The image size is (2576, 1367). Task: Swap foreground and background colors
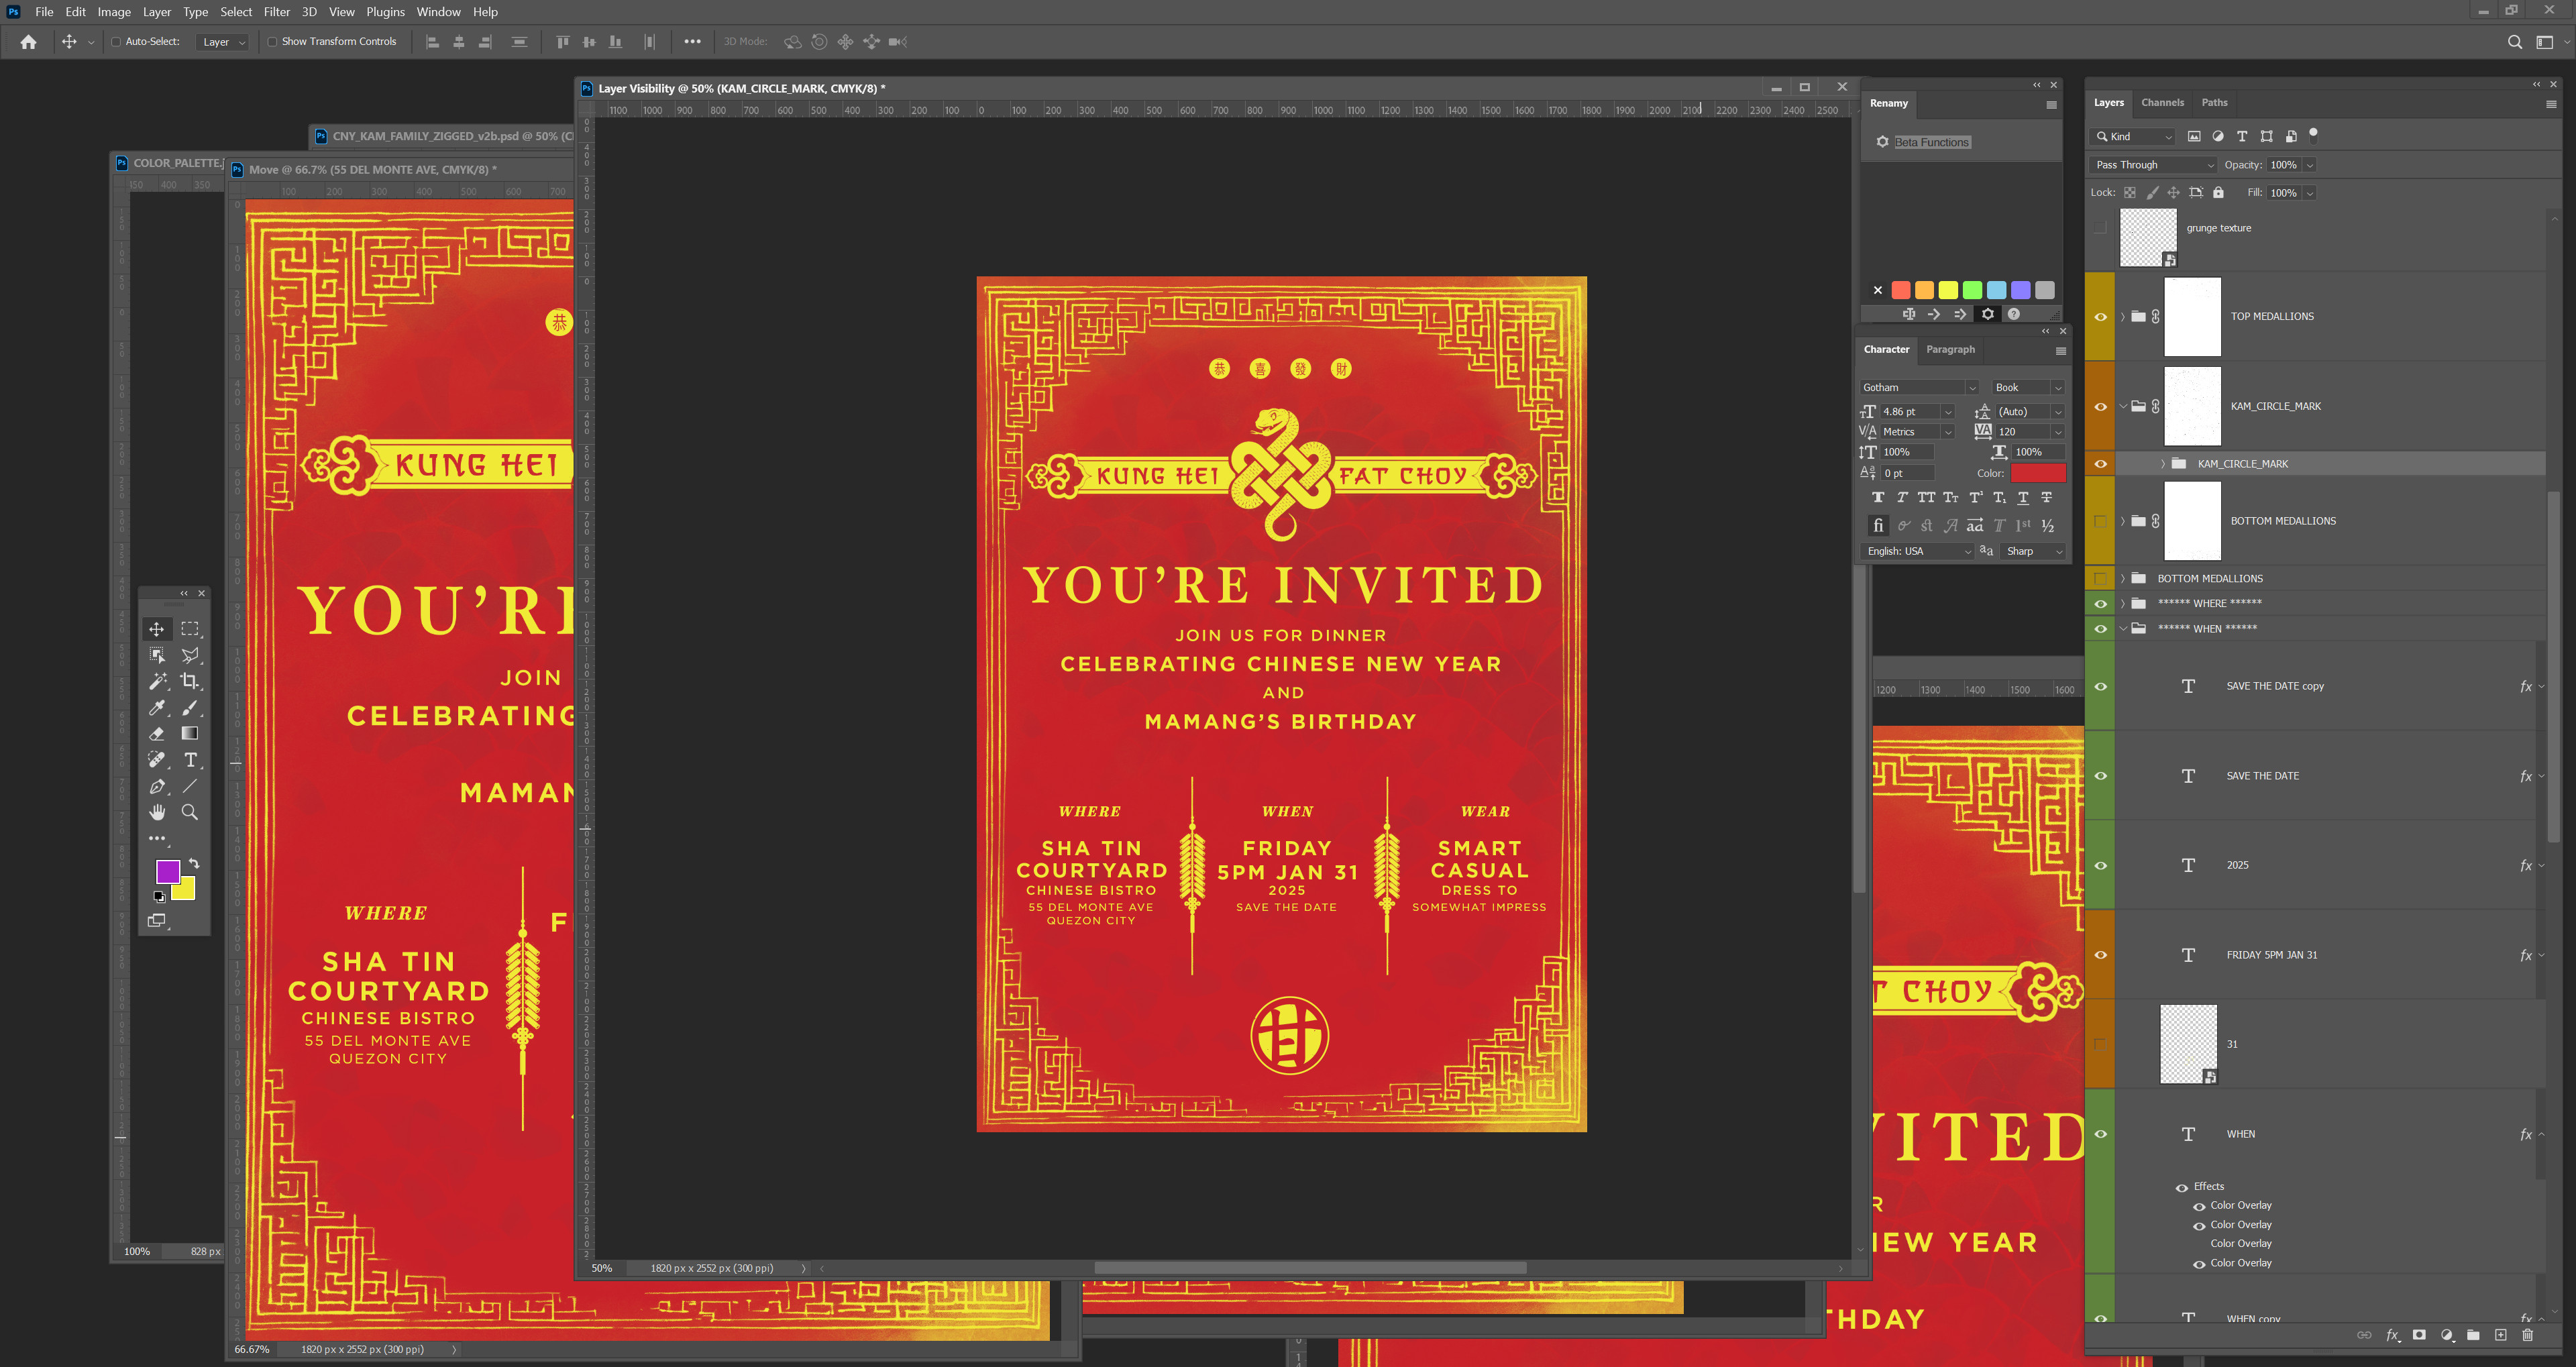[x=194, y=863]
